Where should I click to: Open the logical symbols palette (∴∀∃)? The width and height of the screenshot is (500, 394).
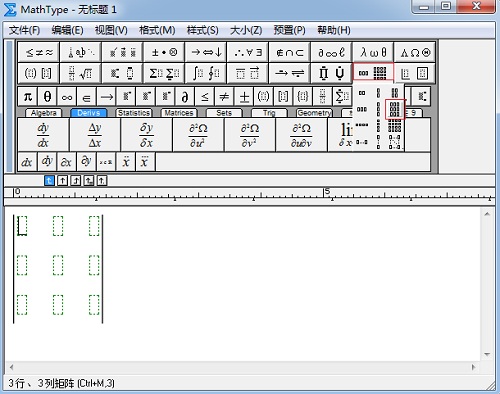(x=248, y=52)
